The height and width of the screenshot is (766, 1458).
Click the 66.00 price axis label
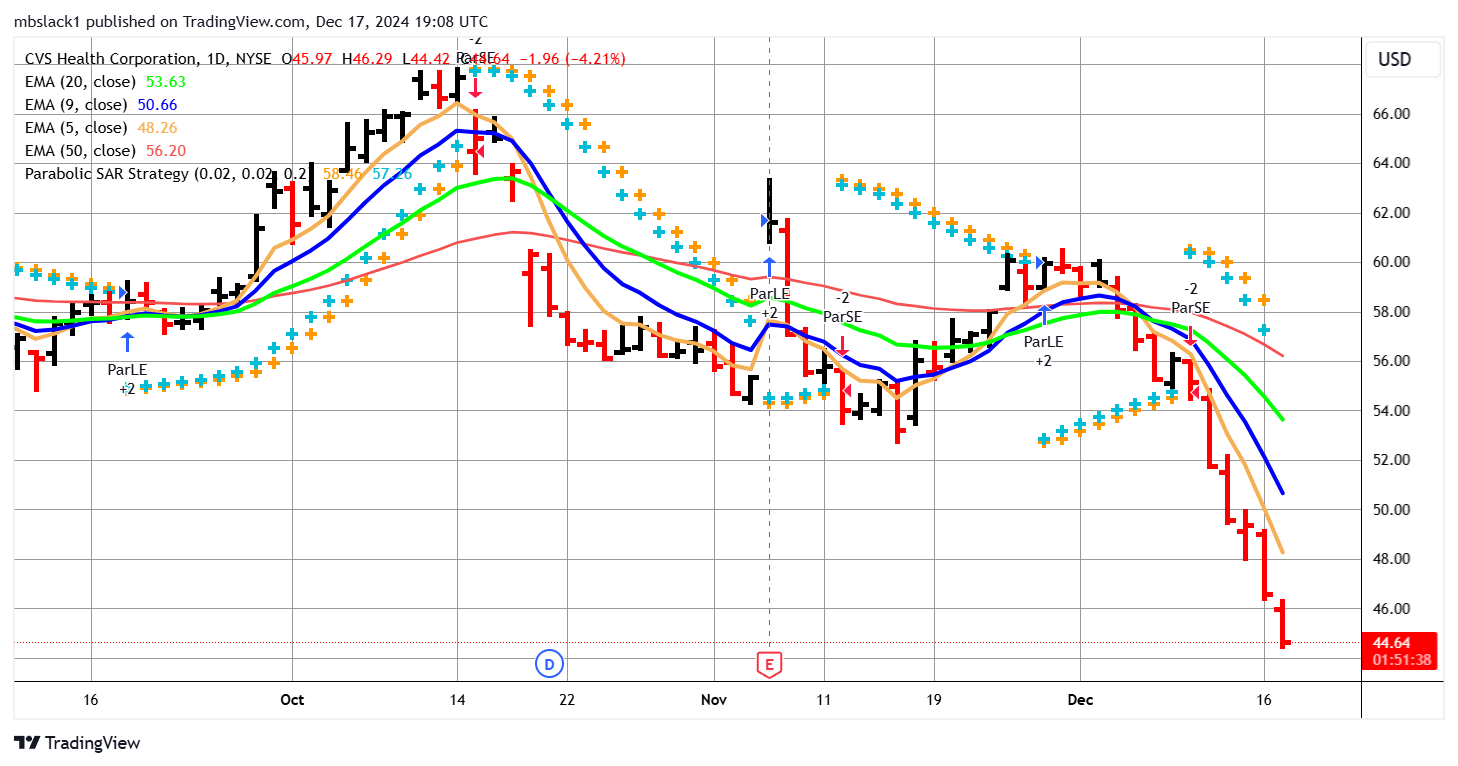click(1391, 114)
